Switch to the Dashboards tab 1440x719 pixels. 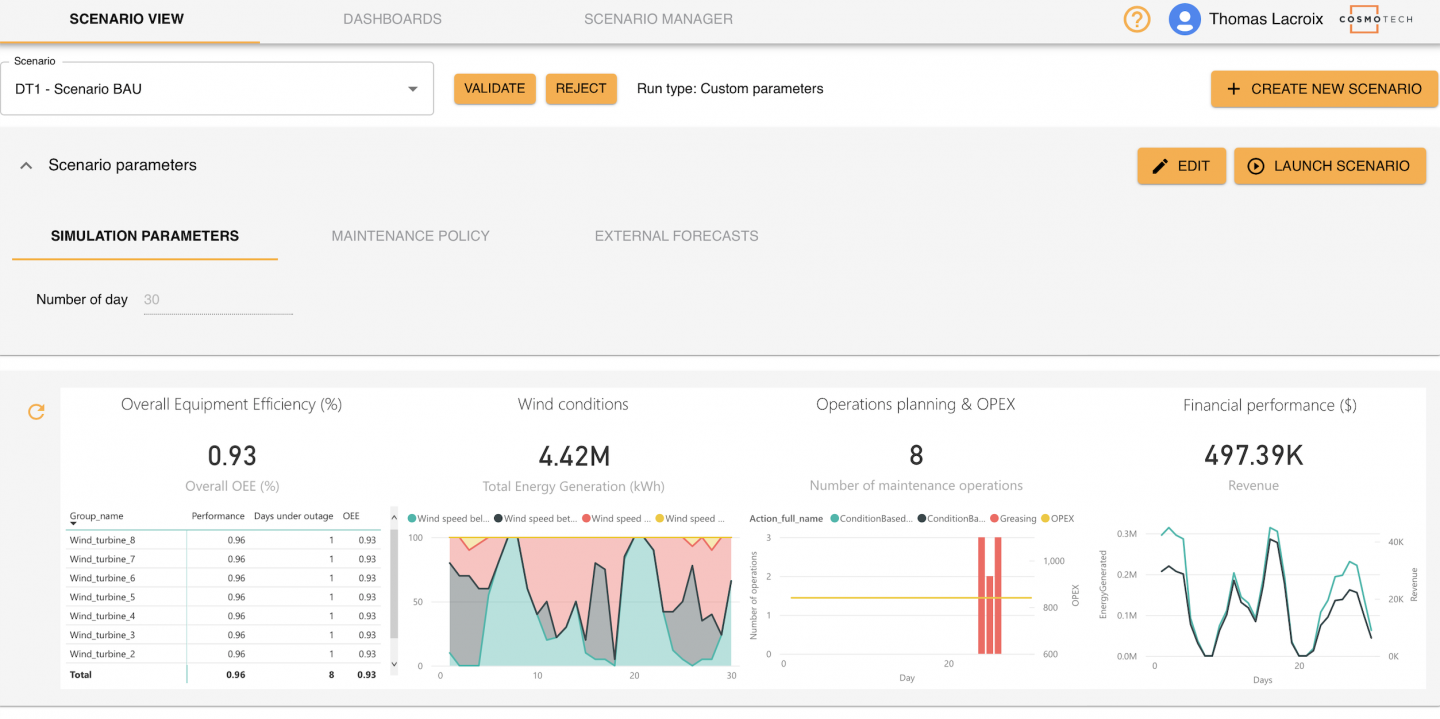[x=392, y=19]
